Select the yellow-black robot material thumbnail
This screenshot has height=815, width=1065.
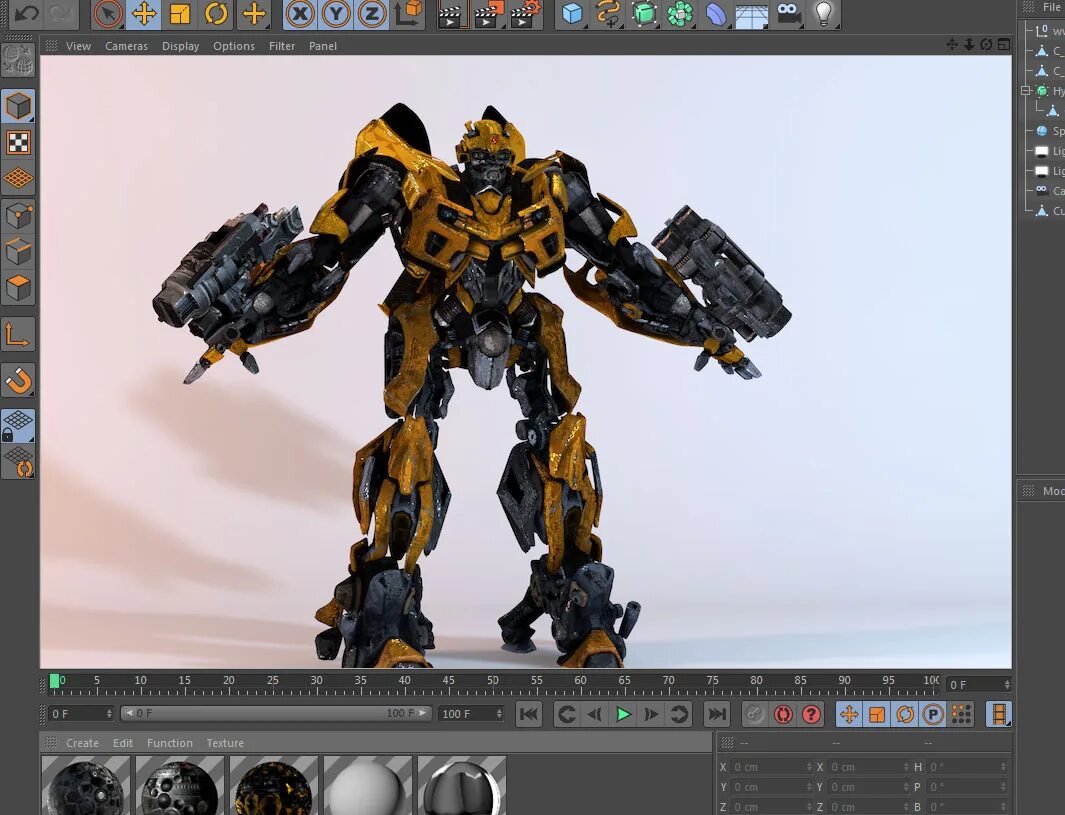[x=274, y=786]
